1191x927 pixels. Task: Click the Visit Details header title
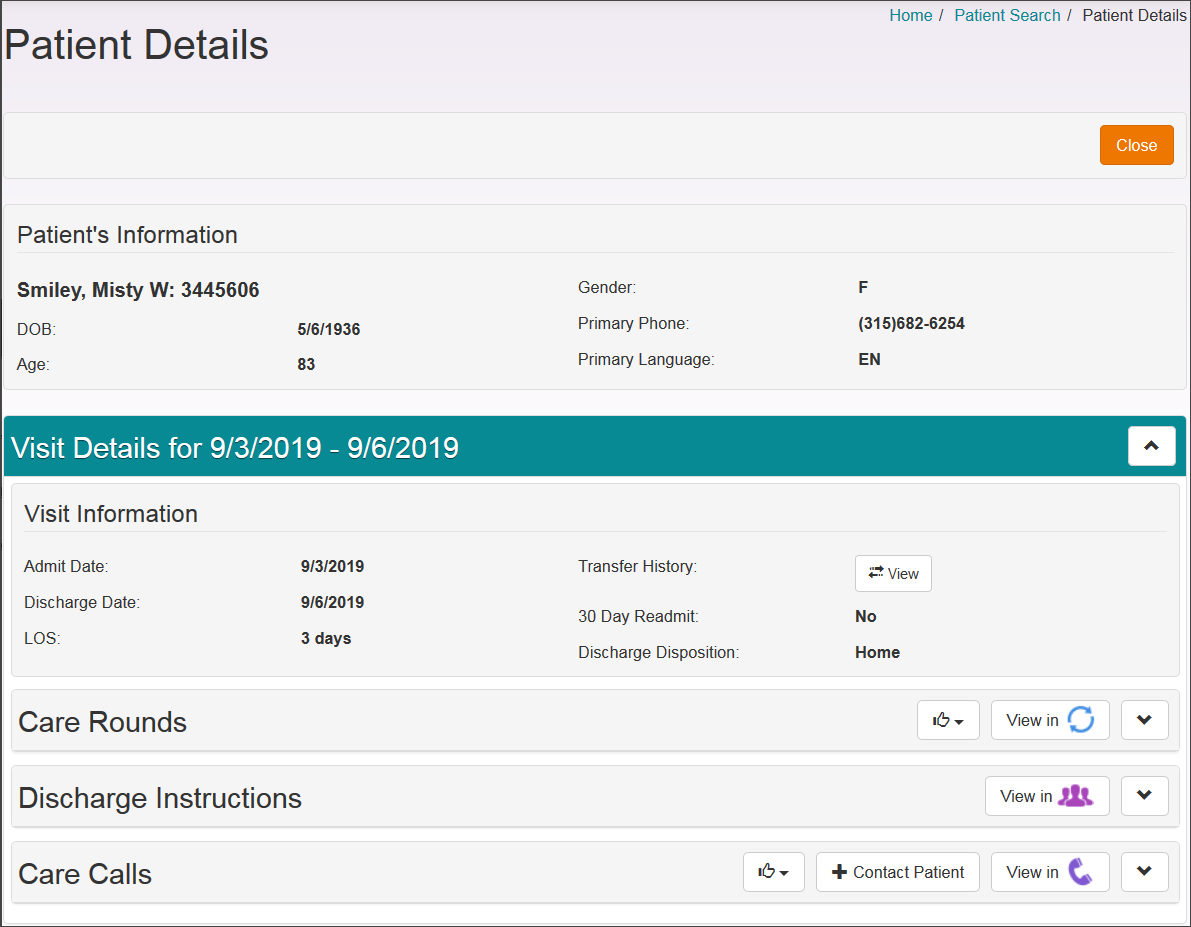pos(234,447)
